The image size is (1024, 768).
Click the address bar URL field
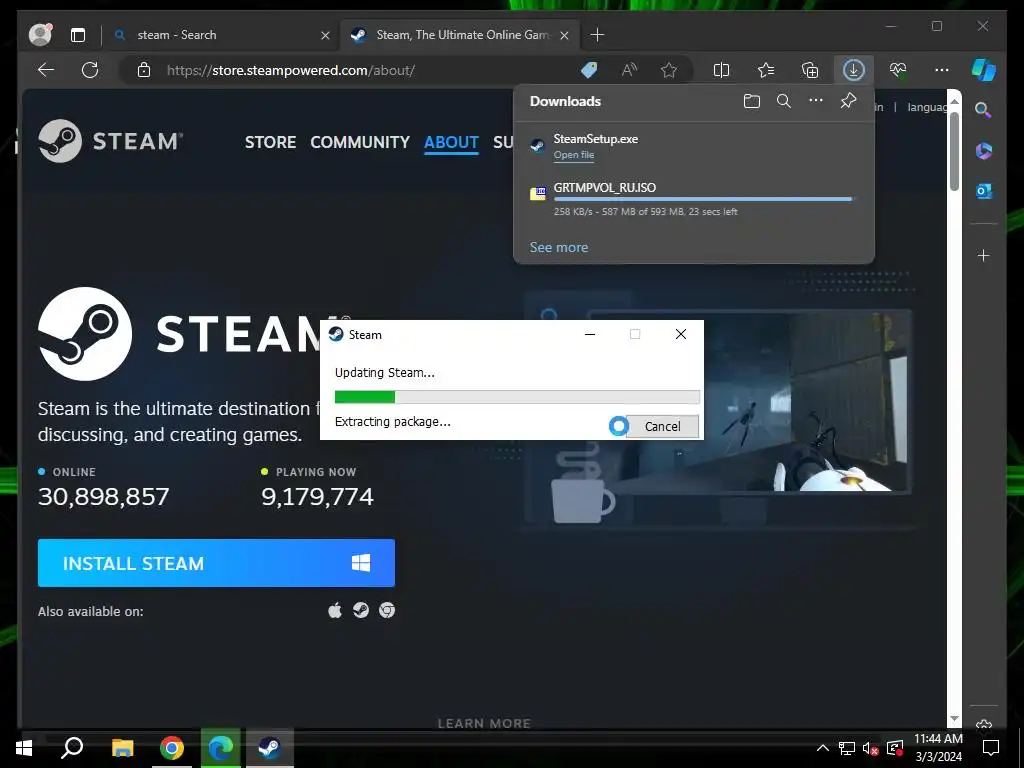pyautogui.click(x=366, y=70)
